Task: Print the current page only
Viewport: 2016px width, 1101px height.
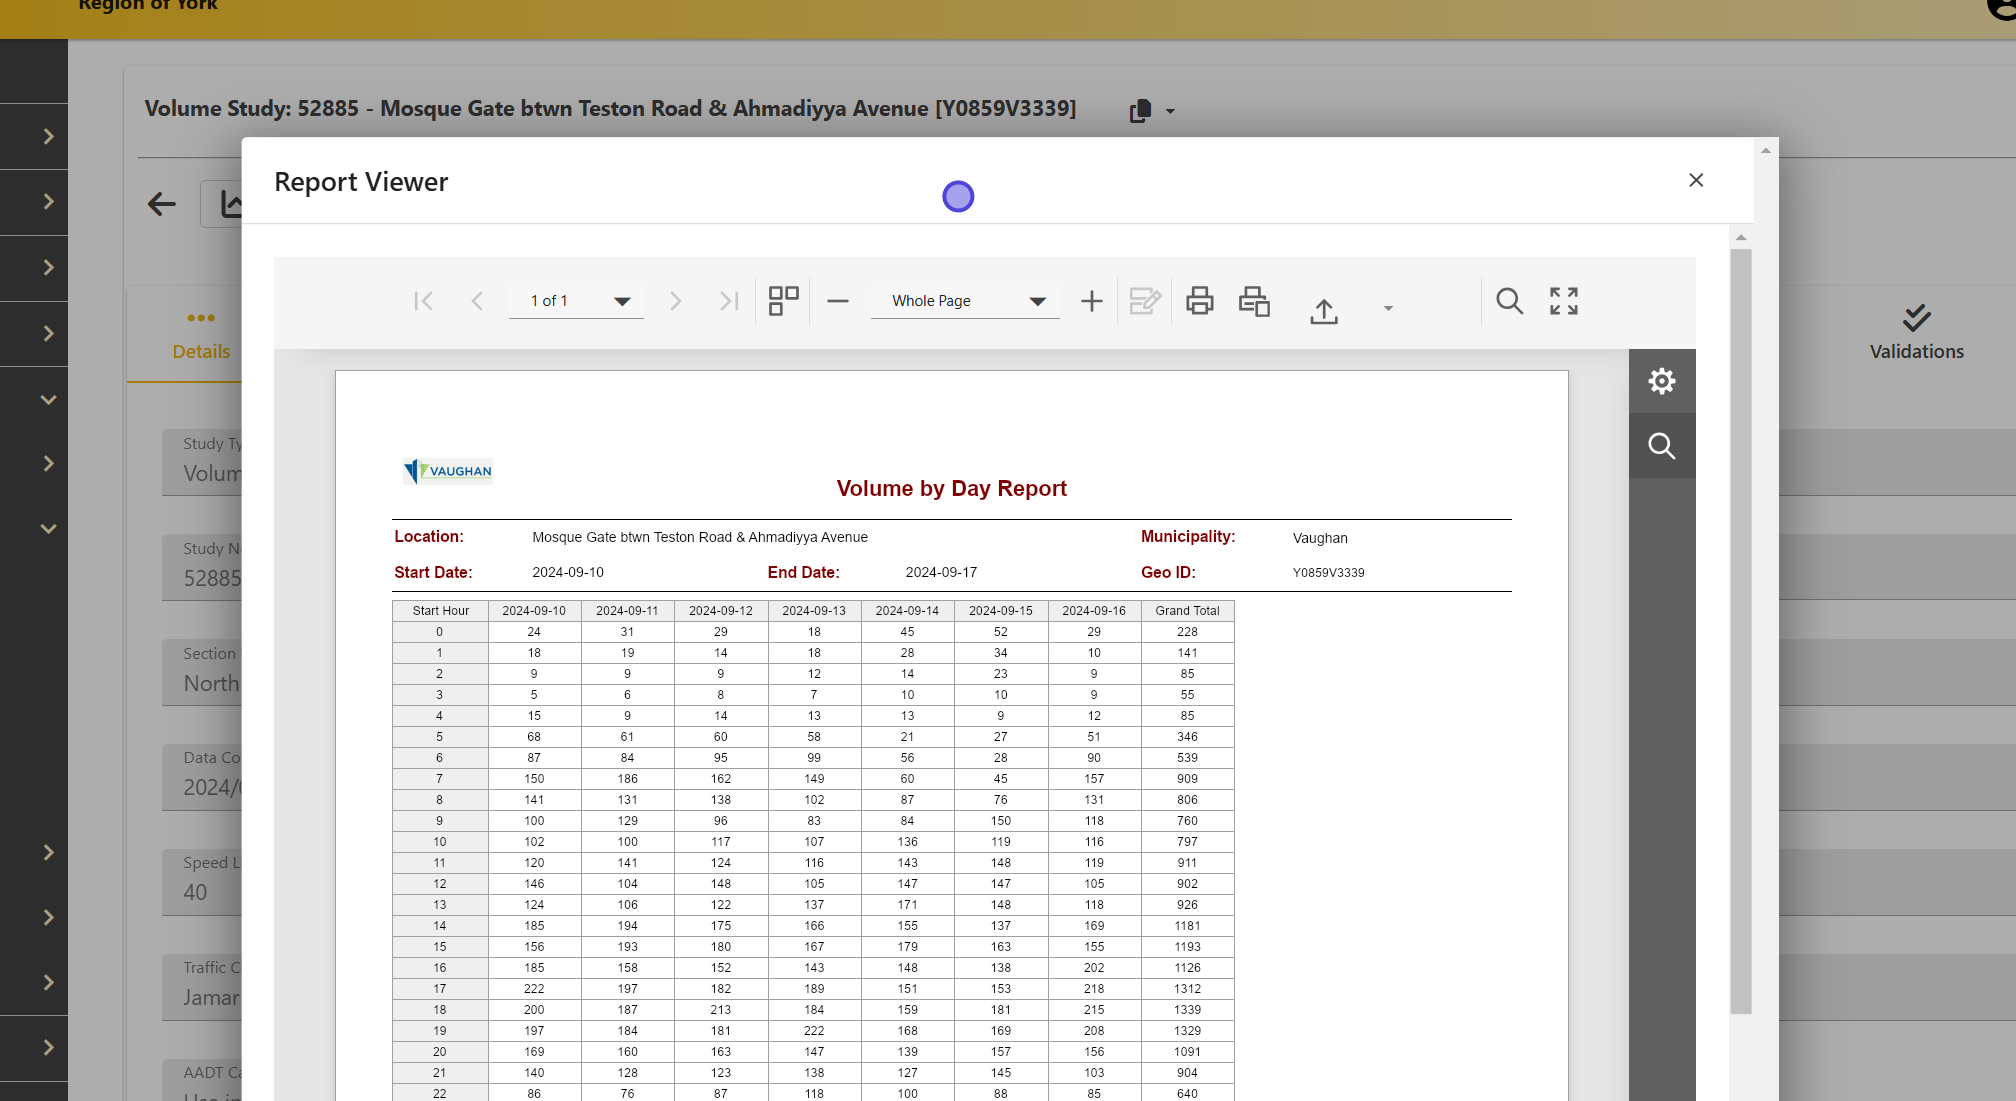Action: [x=1254, y=301]
